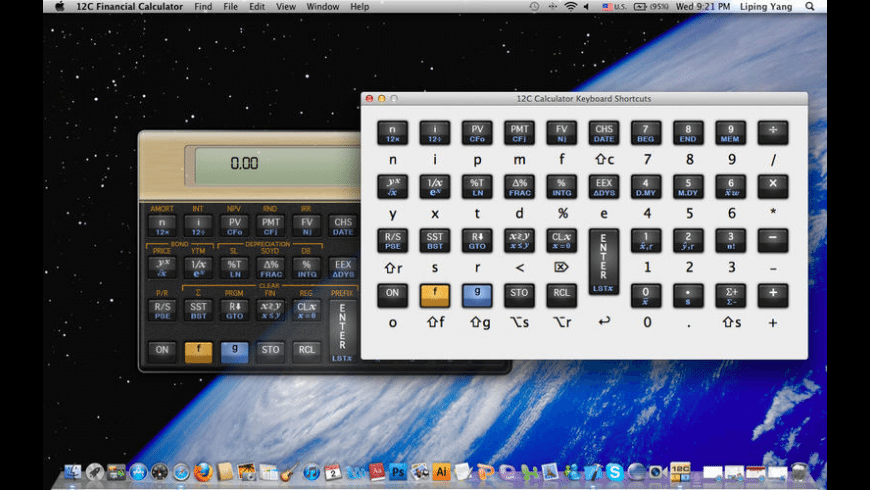Click the PMT key on the calculator
The width and height of the screenshot is (870, 490).
[270, 226]
